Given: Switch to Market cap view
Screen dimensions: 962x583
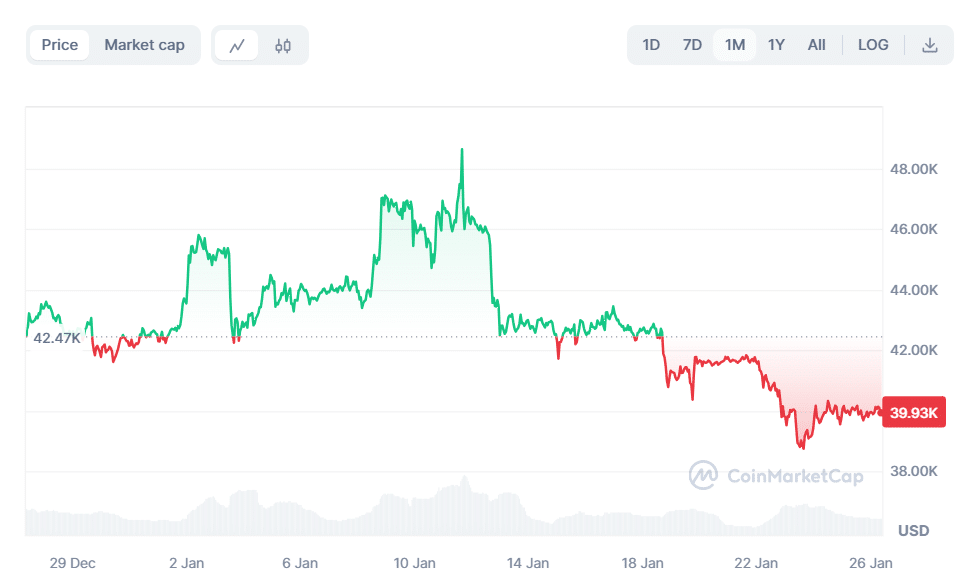Looking at the screenshot, I should [144, 45].
